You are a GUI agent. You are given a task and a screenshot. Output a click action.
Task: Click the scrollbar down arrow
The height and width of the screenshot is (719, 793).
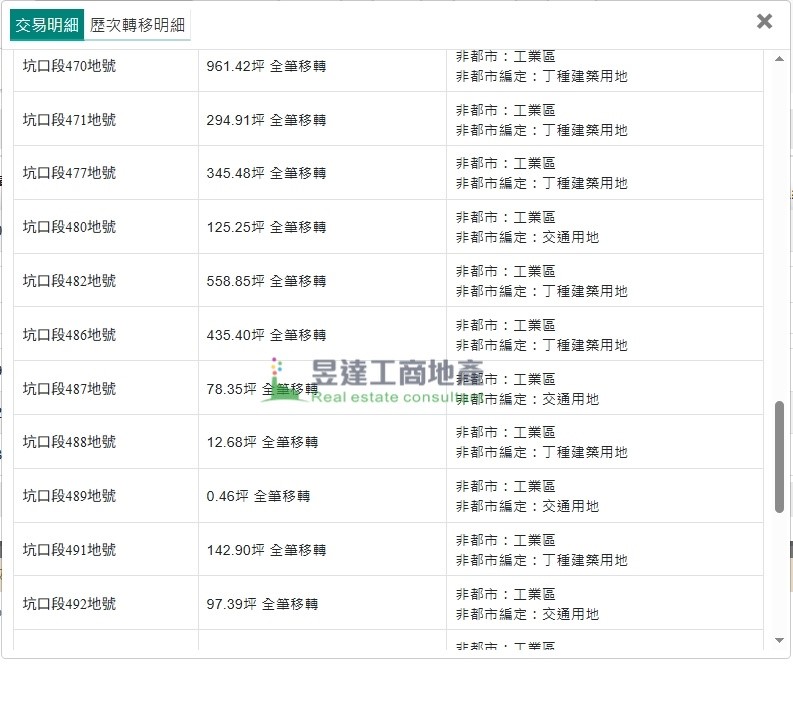tap(779, 640)
